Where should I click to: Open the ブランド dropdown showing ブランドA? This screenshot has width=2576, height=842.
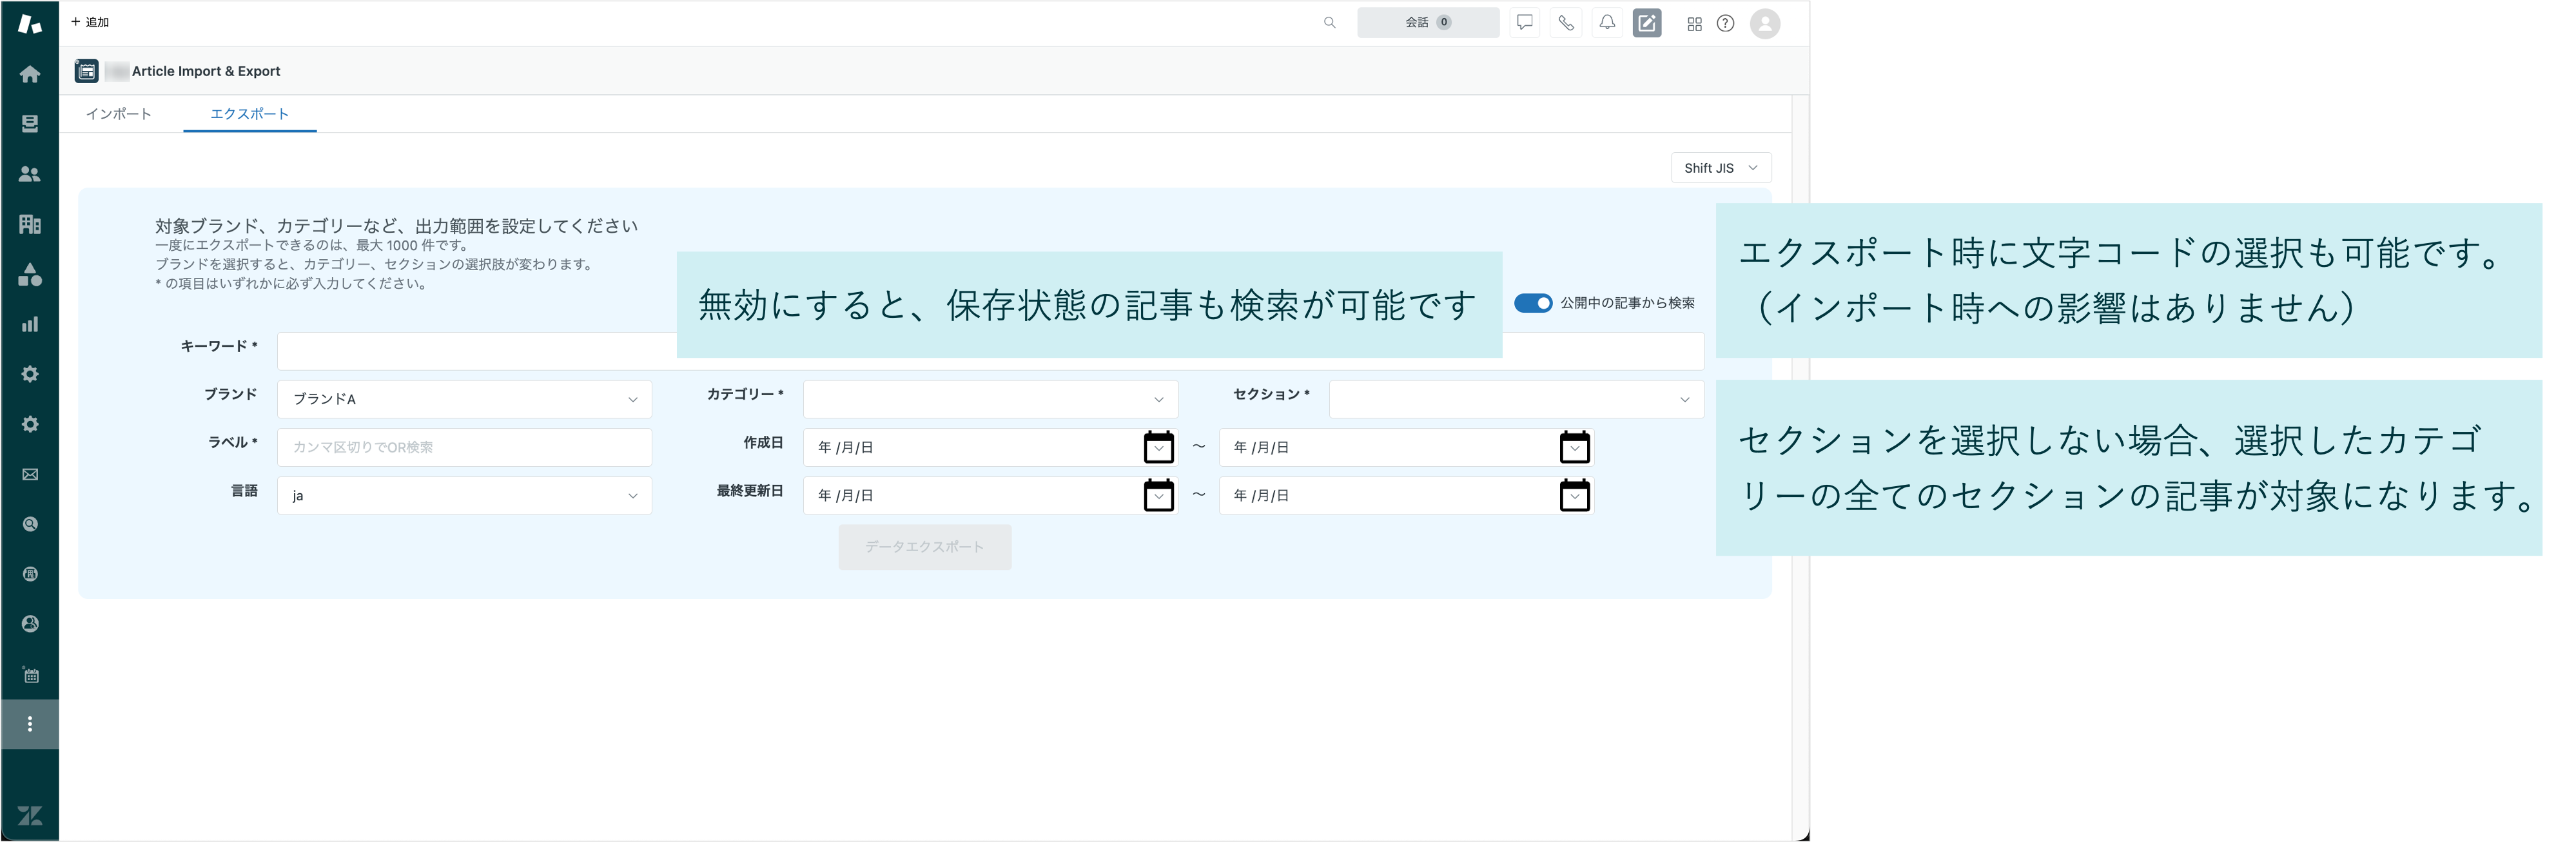point(465,399)
